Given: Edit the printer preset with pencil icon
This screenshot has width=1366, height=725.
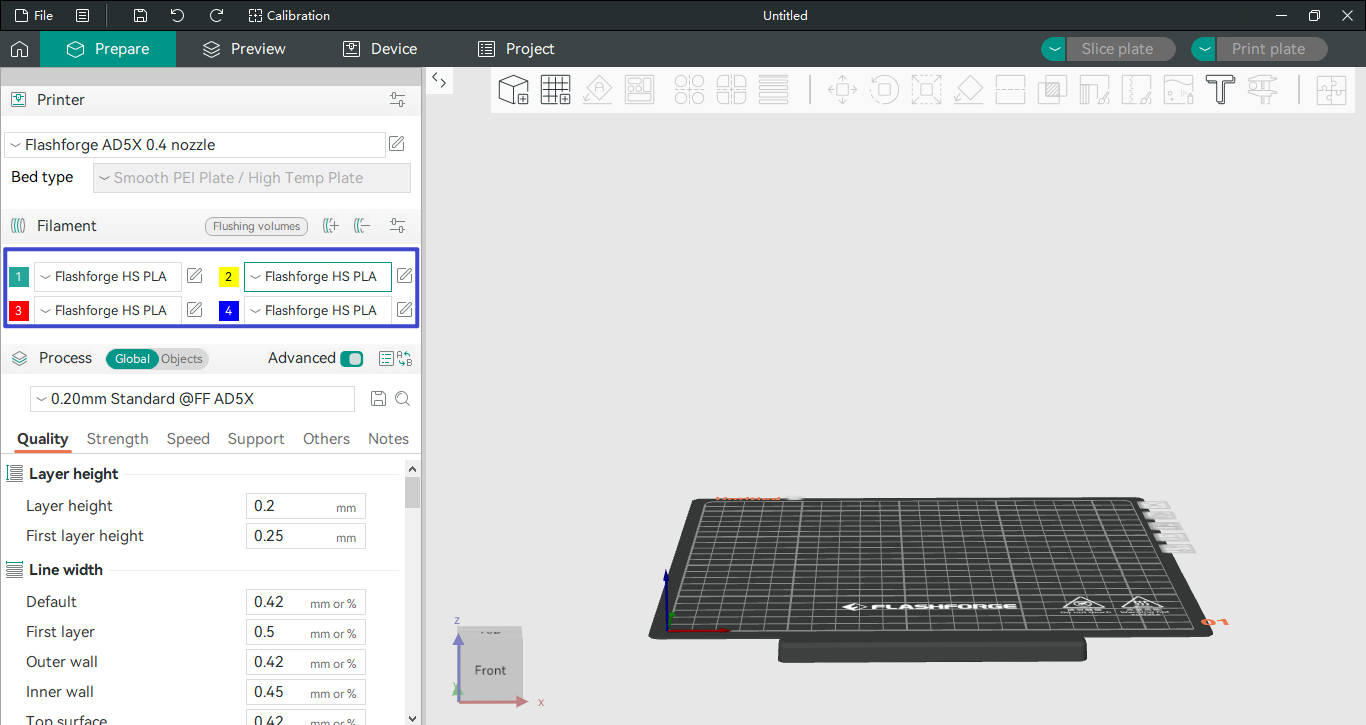Looking at the screenshot, I should [x=397, y=144].
